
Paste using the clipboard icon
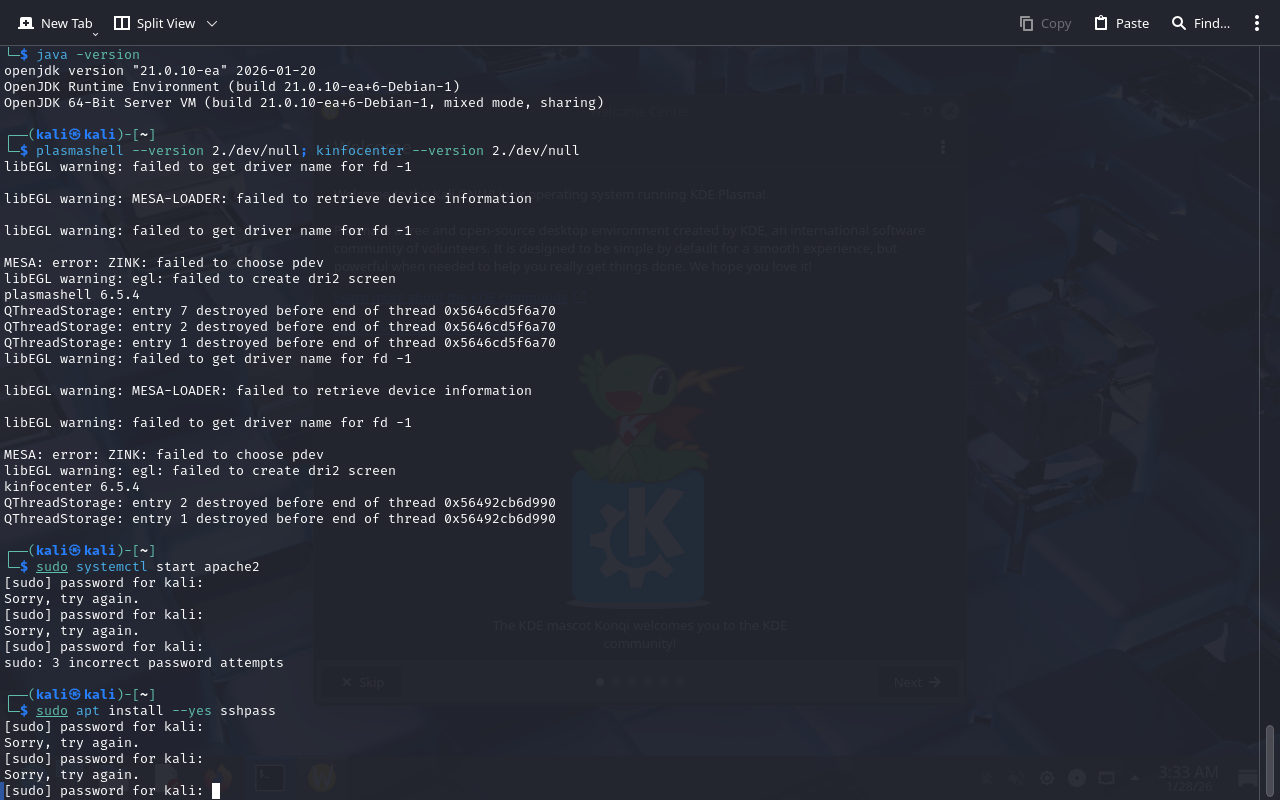tap(1101, 23)
